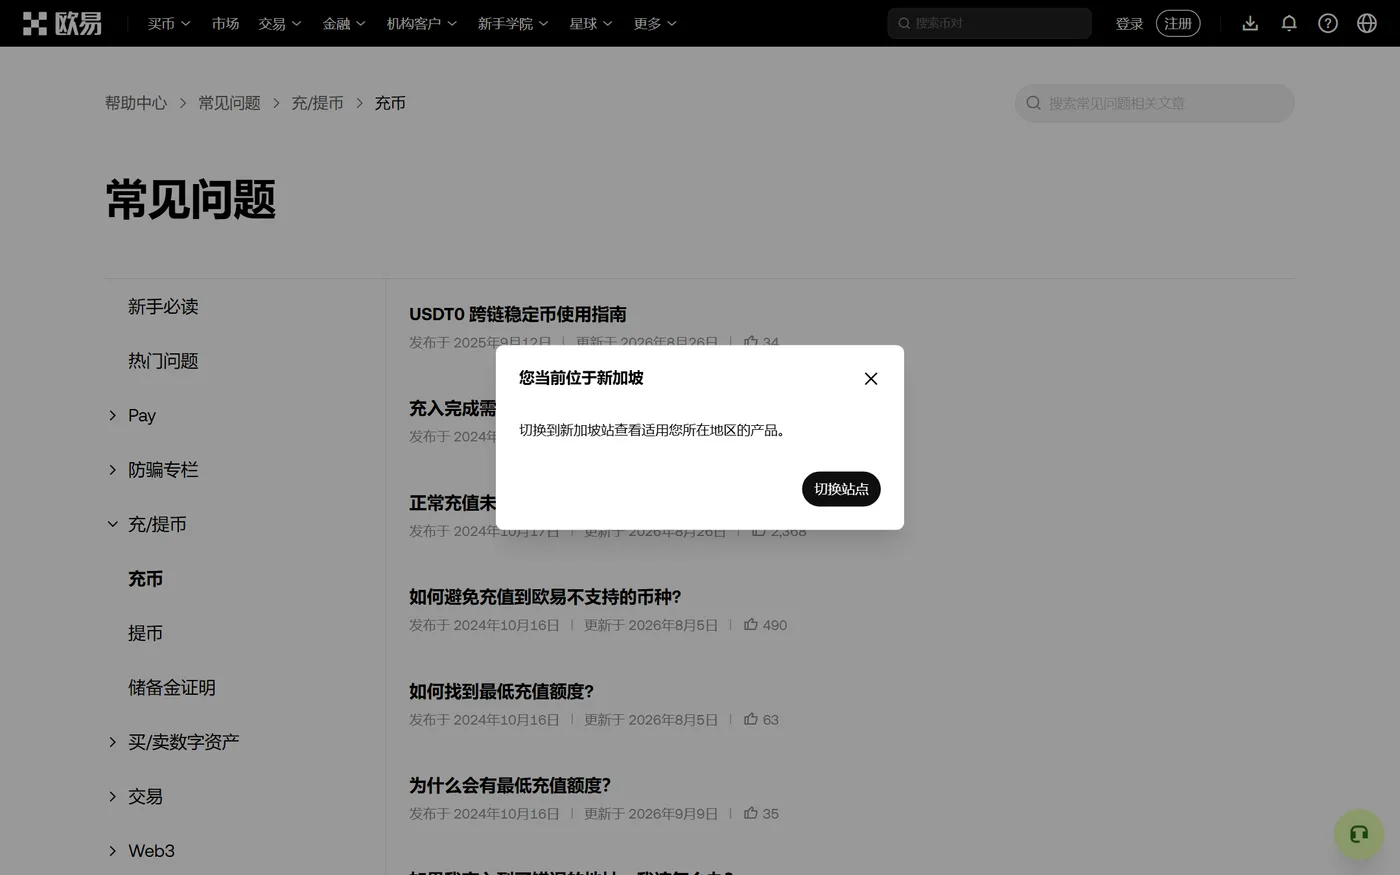The height and width of the screenshot is (875, 1400).
Task: Select 提币 in the sidebar
Action: (x=145, y=633)
